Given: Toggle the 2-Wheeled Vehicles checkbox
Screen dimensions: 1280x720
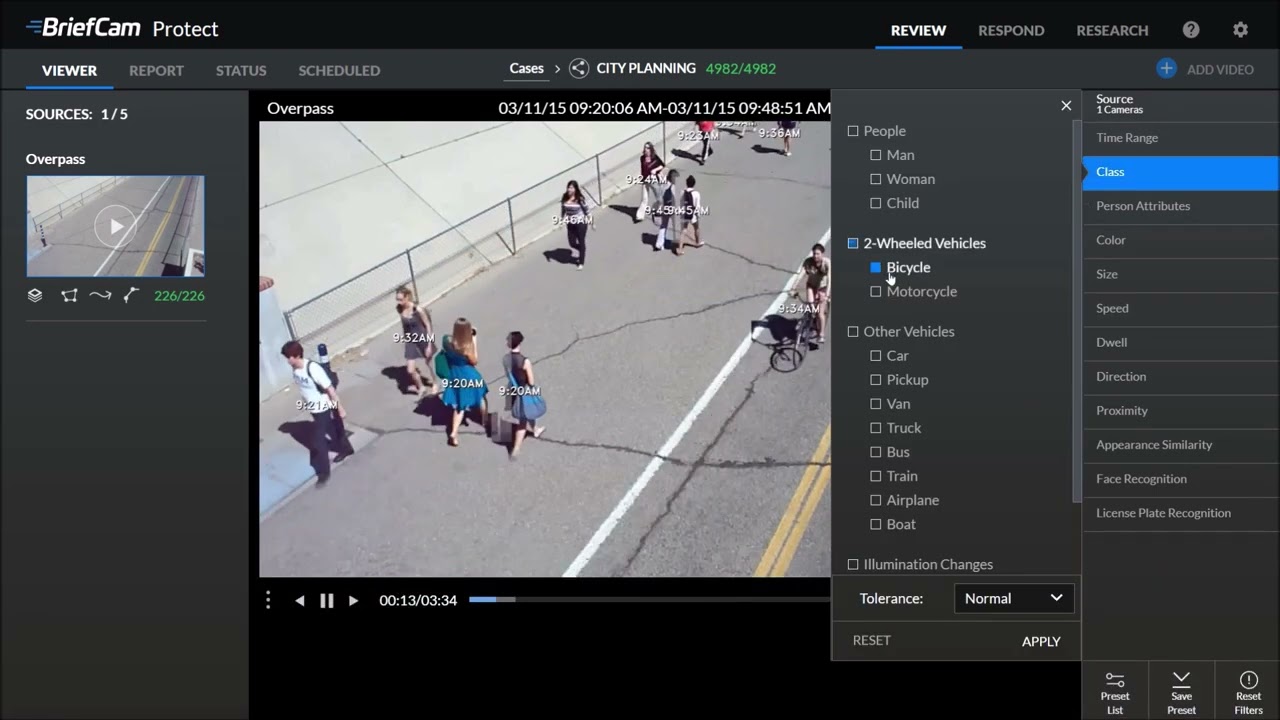Looking at the screenshot, I should click(x=853, y=243).
